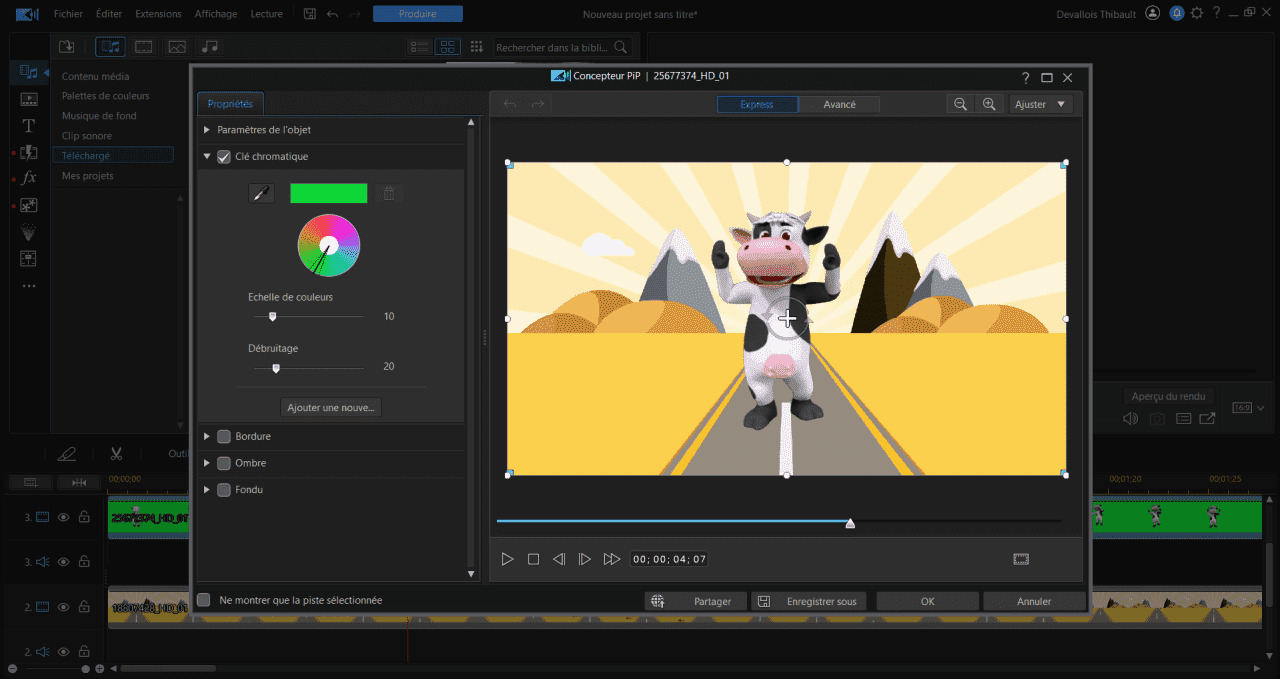Click the Partager button
The image size is (1280, 679).
(696, 602)
